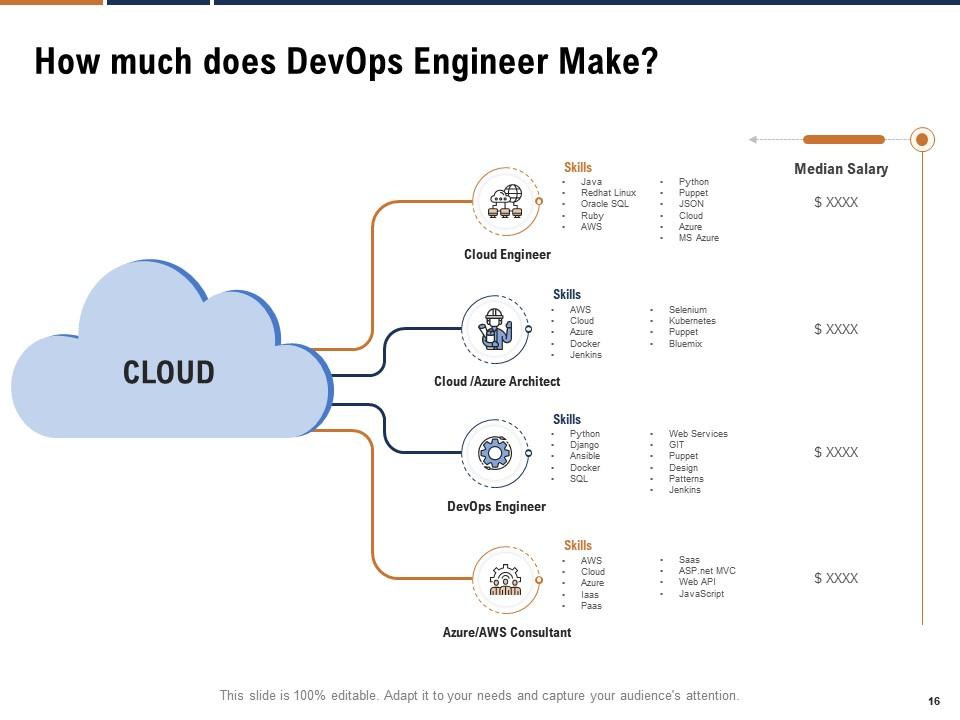960x720 pixels.
Task: Click the page number 16
Action: pyautogui.click(x=934, y=700)
